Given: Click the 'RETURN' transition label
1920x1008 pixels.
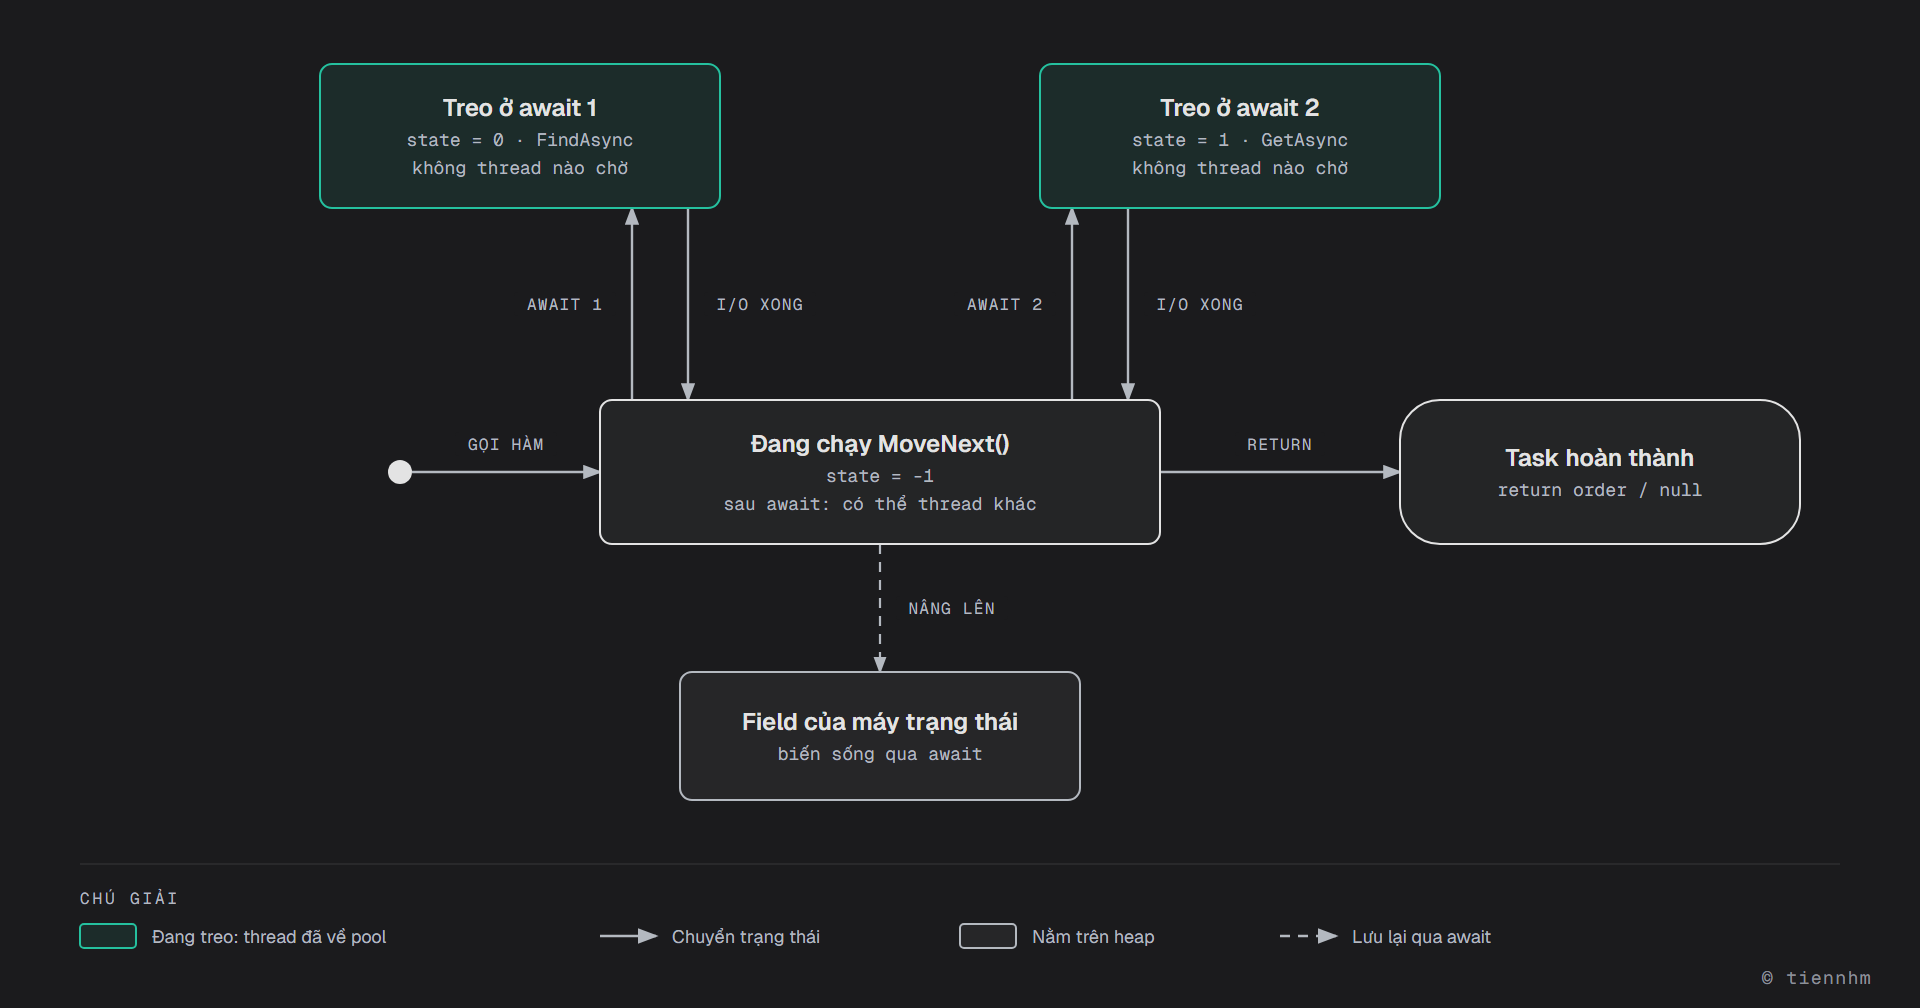Looking at the screenshot, I should click(x=1279, y=444).
